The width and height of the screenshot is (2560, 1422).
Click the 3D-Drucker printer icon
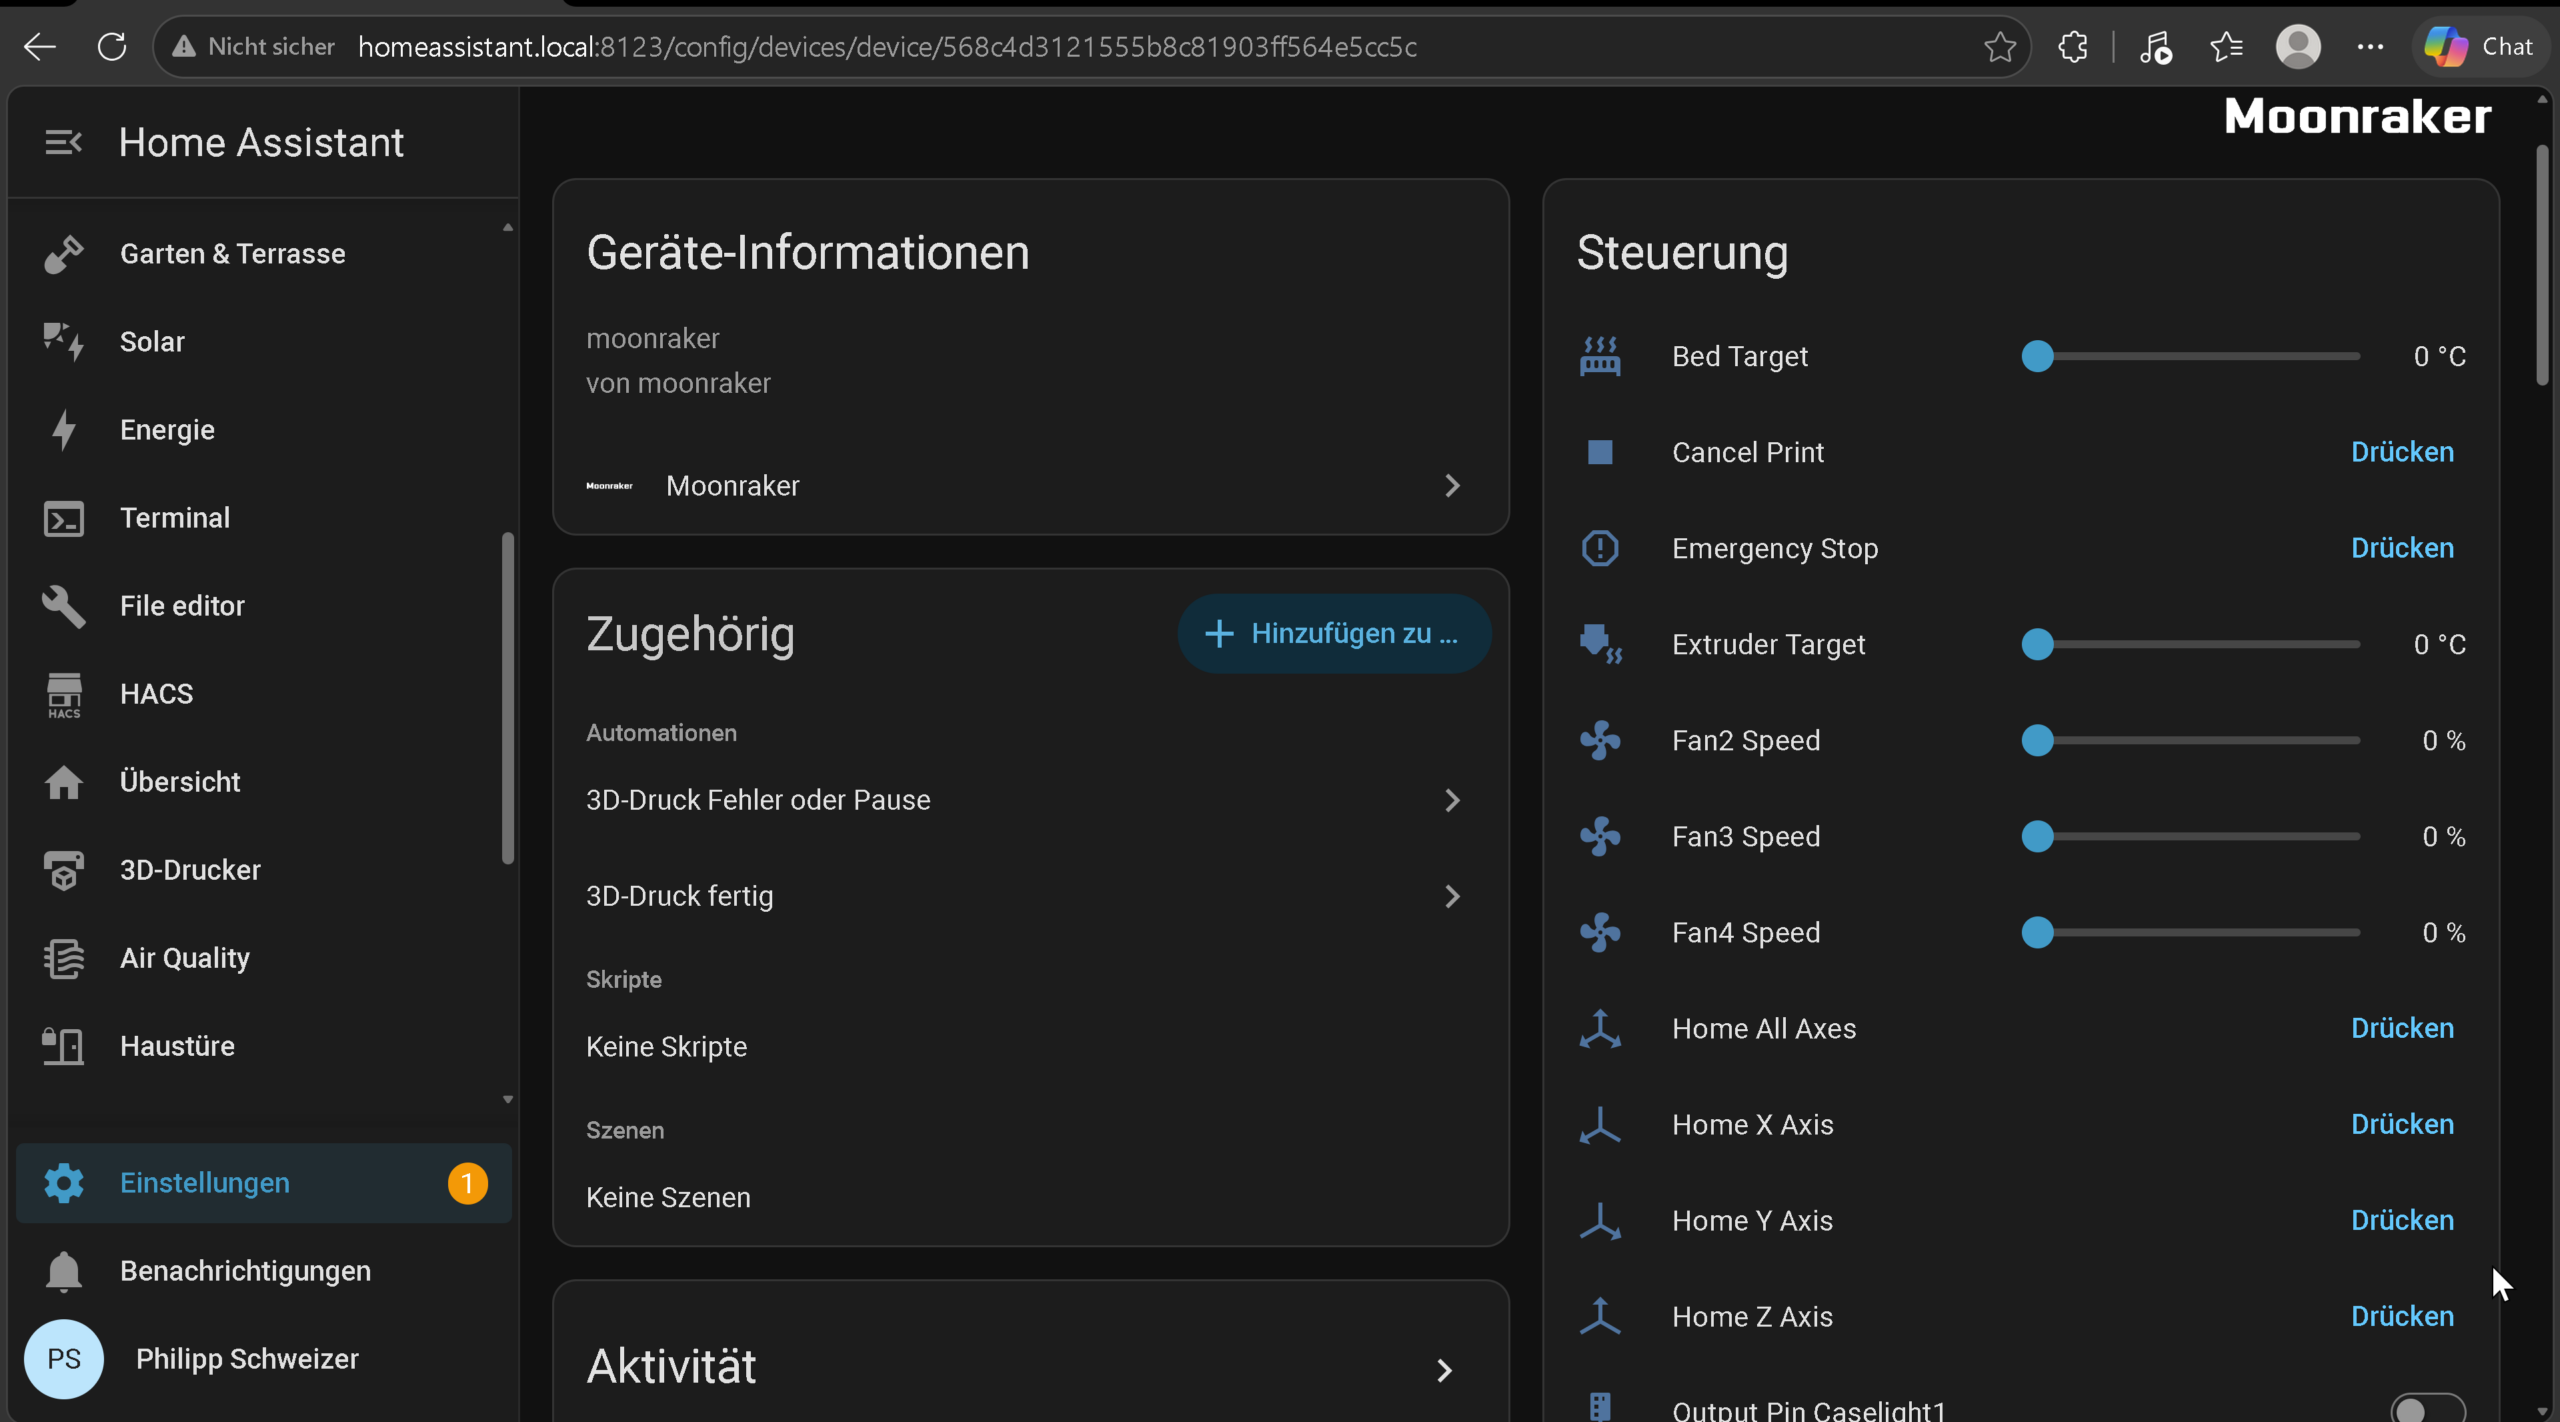point(63,870)
